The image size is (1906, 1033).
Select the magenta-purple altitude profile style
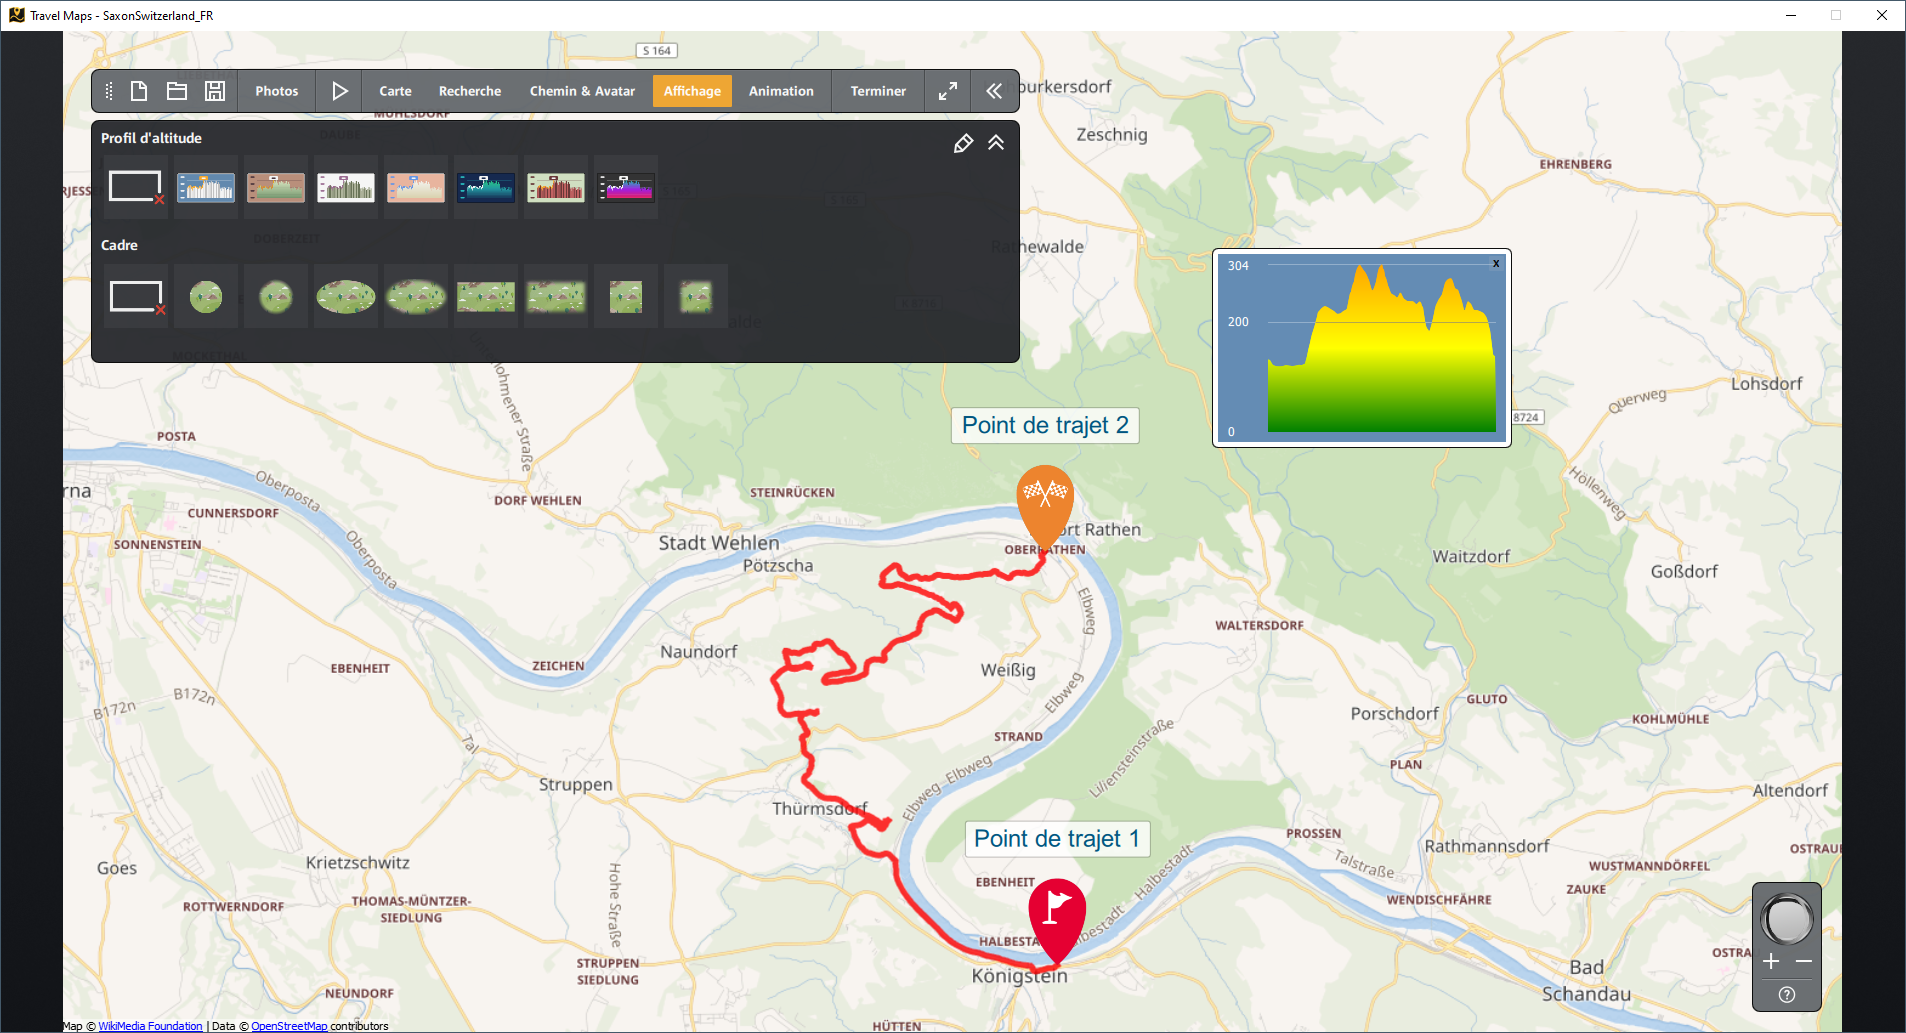click(626, 187)
